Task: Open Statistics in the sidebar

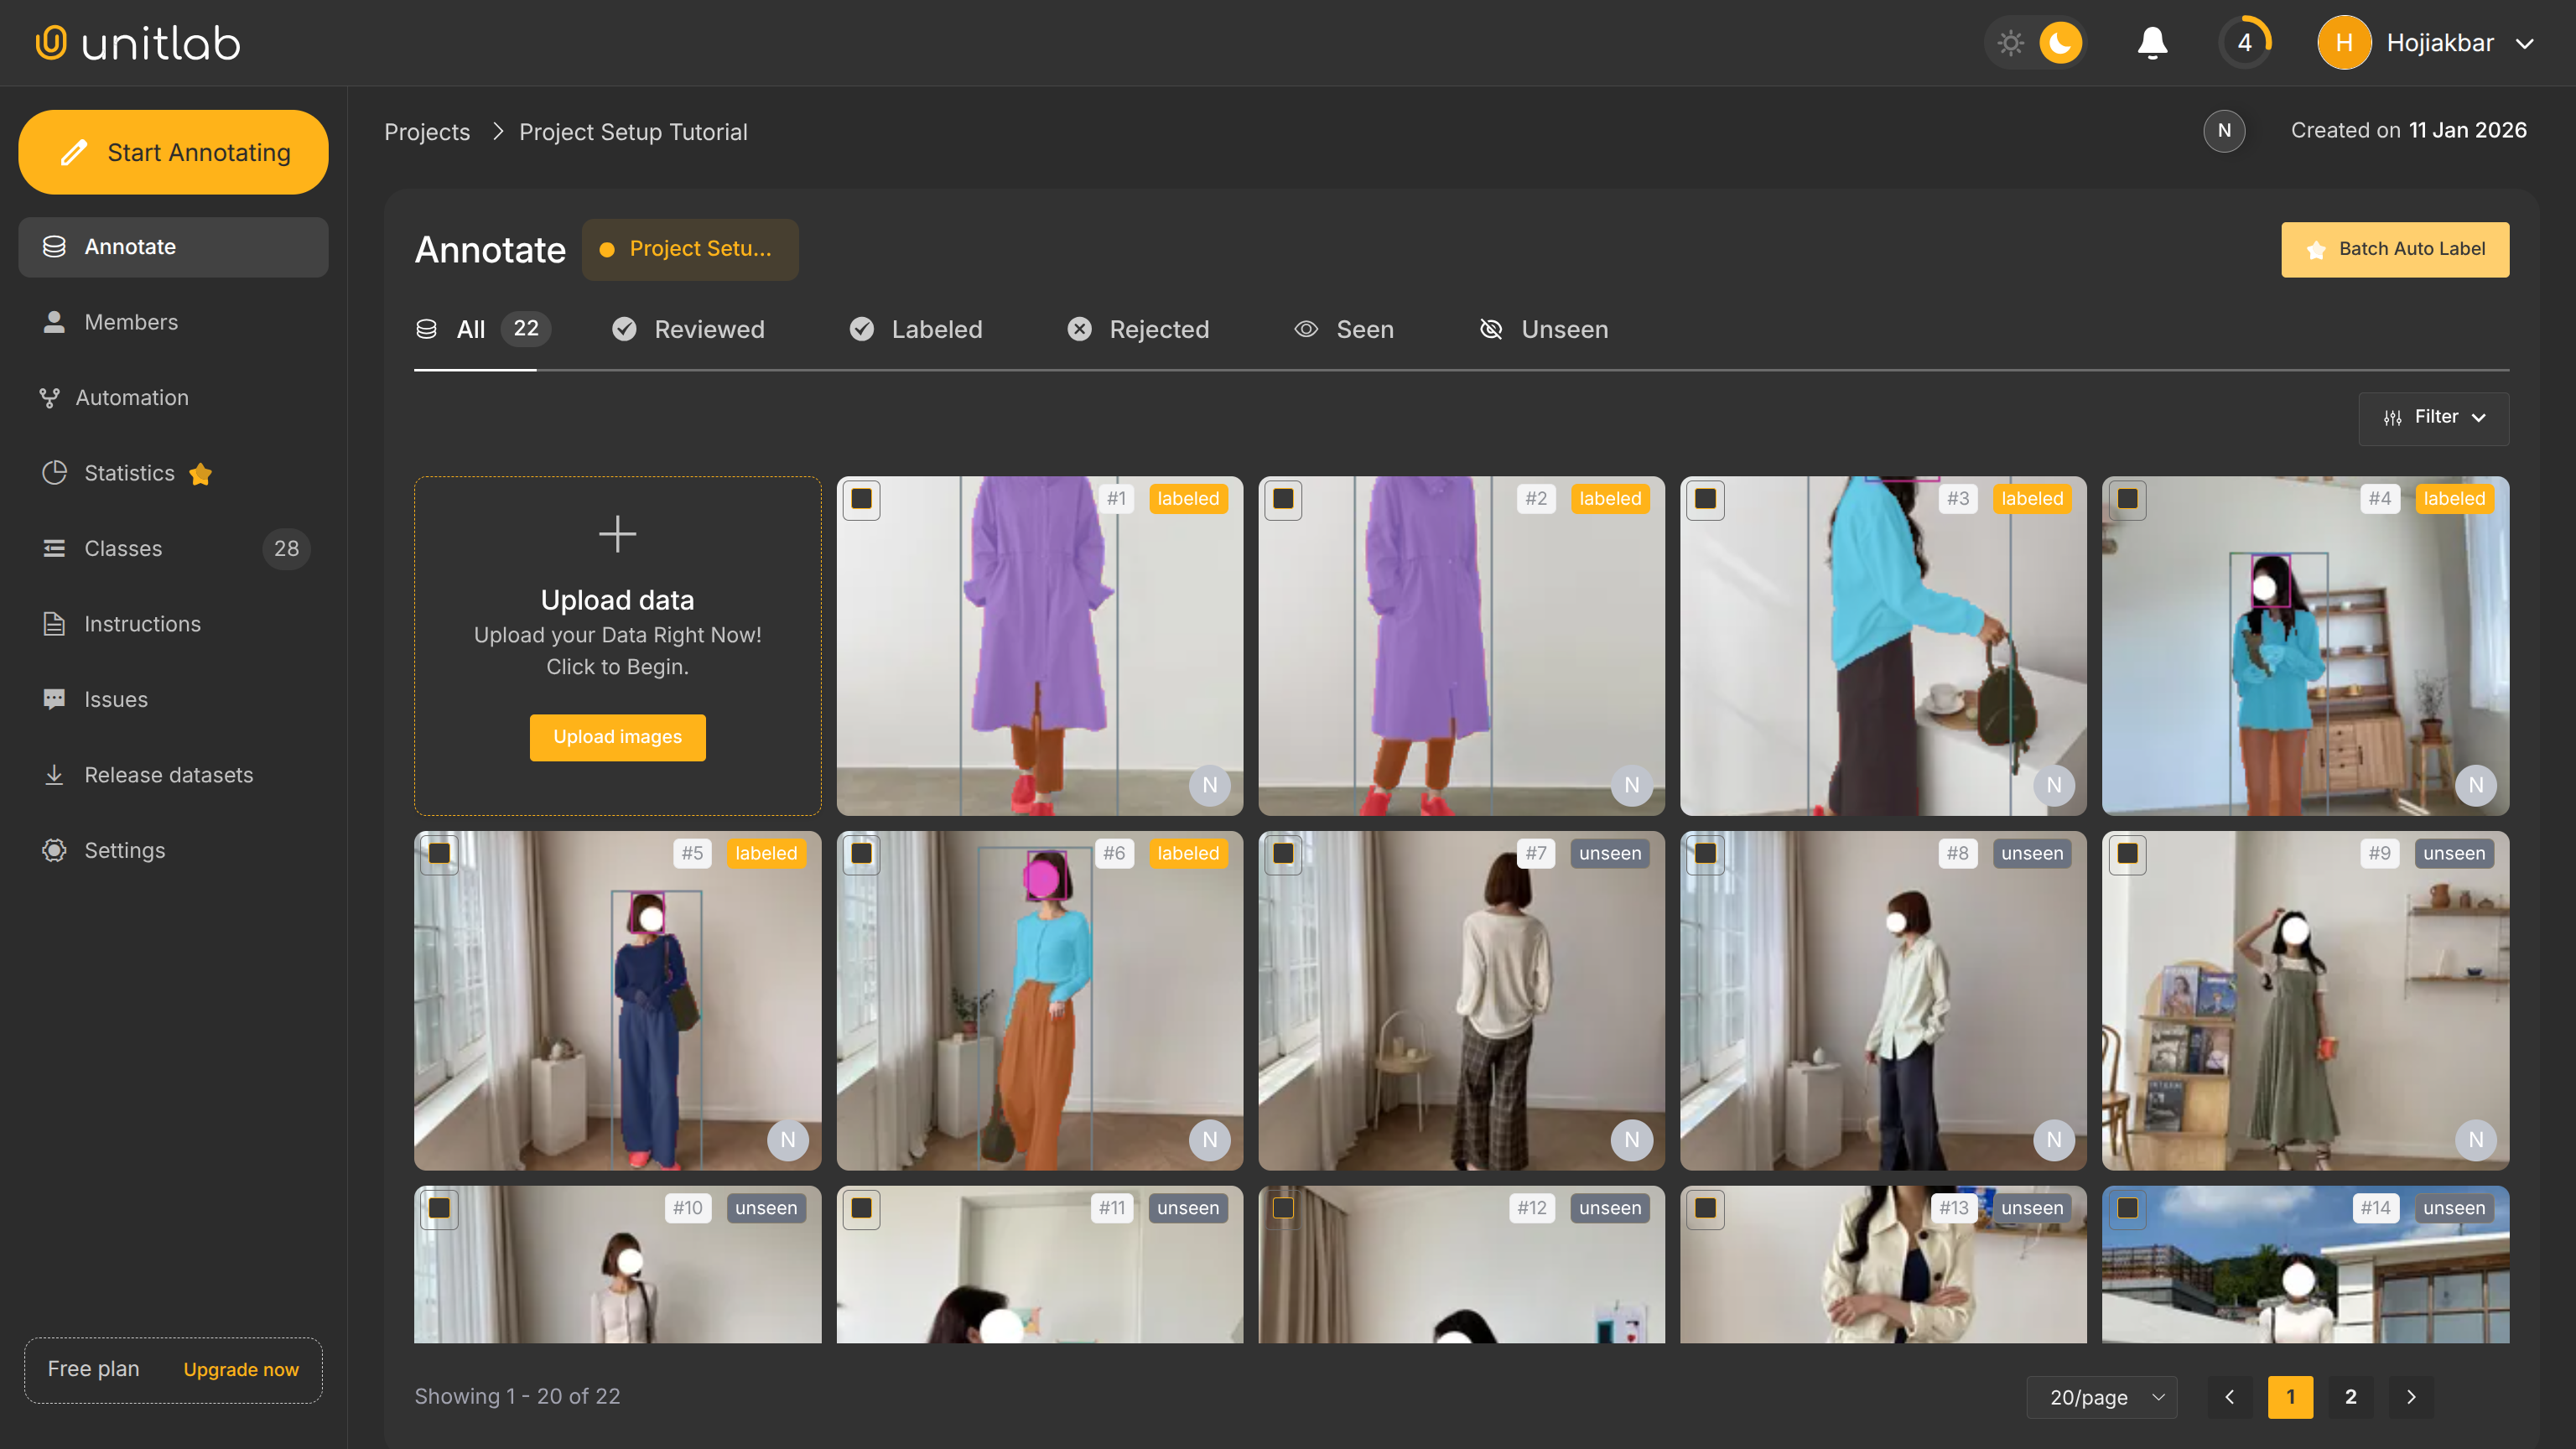Action: pos(129,473)
